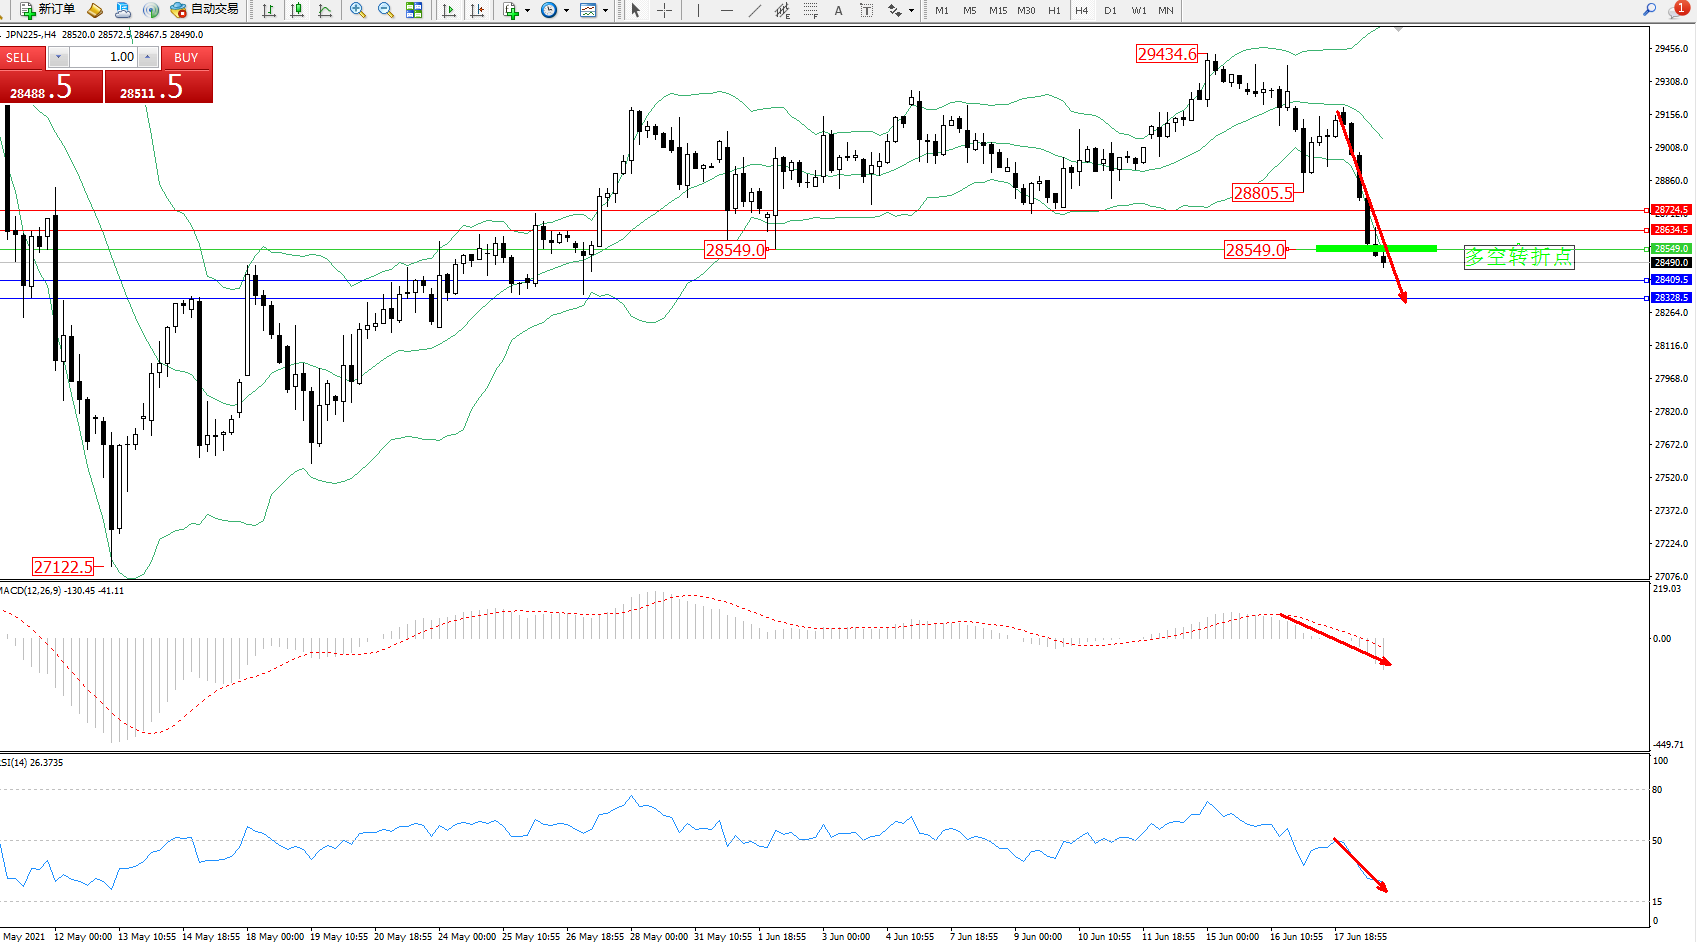Select the trendline drawing tool
The image size is (1697, 942).
point(754,10)
